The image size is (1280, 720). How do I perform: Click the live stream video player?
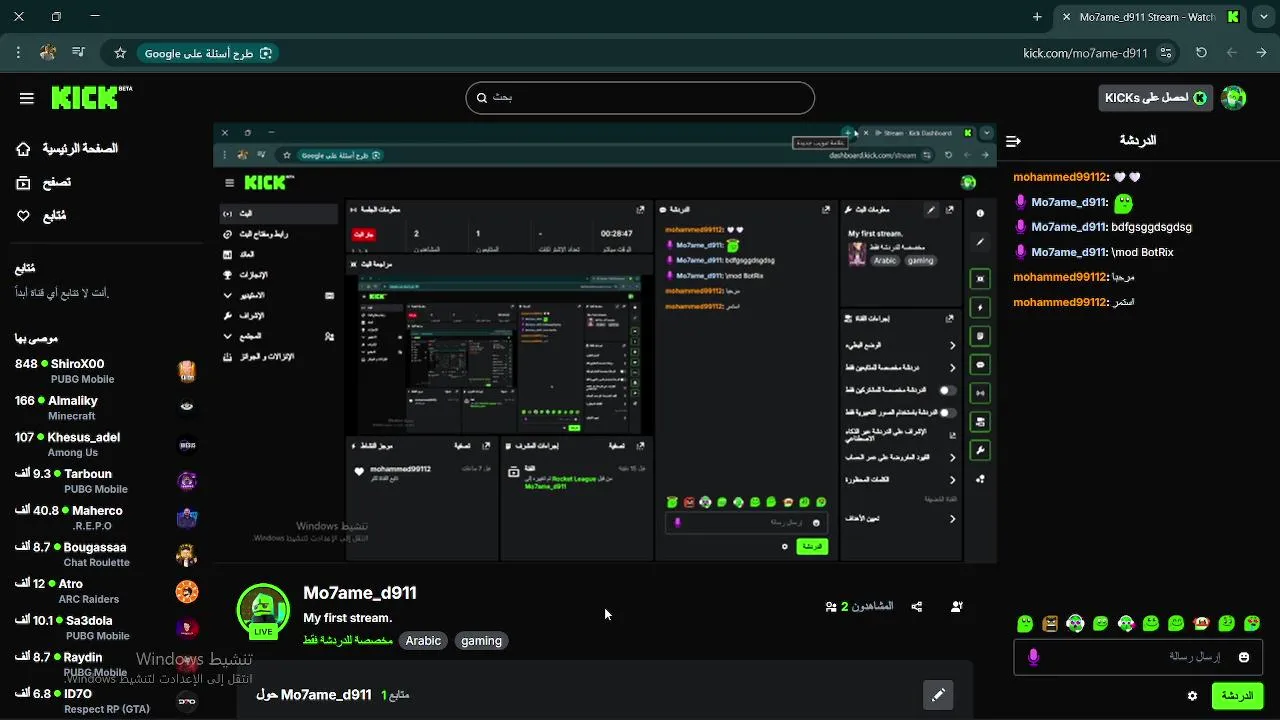[x=605, y=343]
